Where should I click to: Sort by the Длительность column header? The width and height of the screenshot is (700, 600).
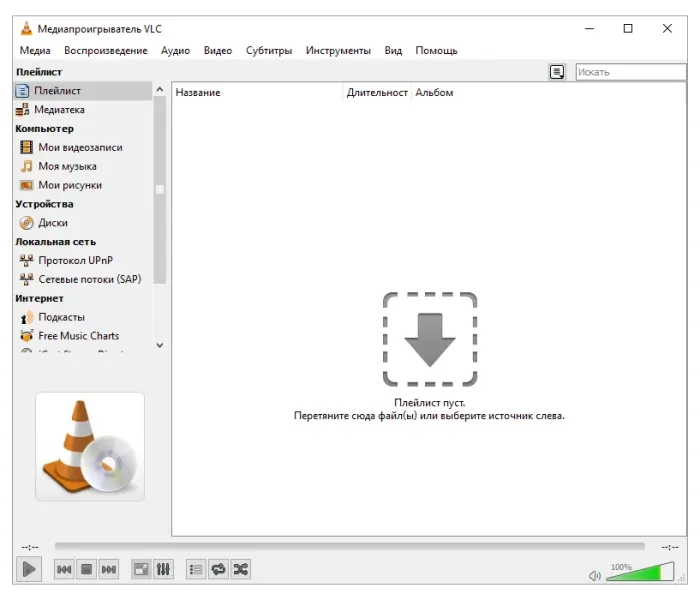pos(377,92)
